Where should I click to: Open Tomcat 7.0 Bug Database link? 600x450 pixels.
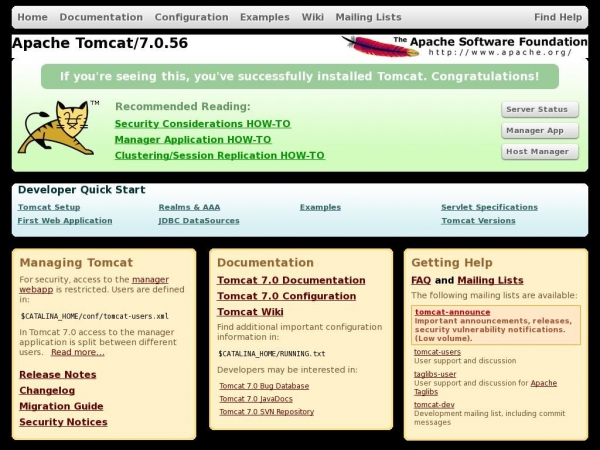tap(264, 386)
